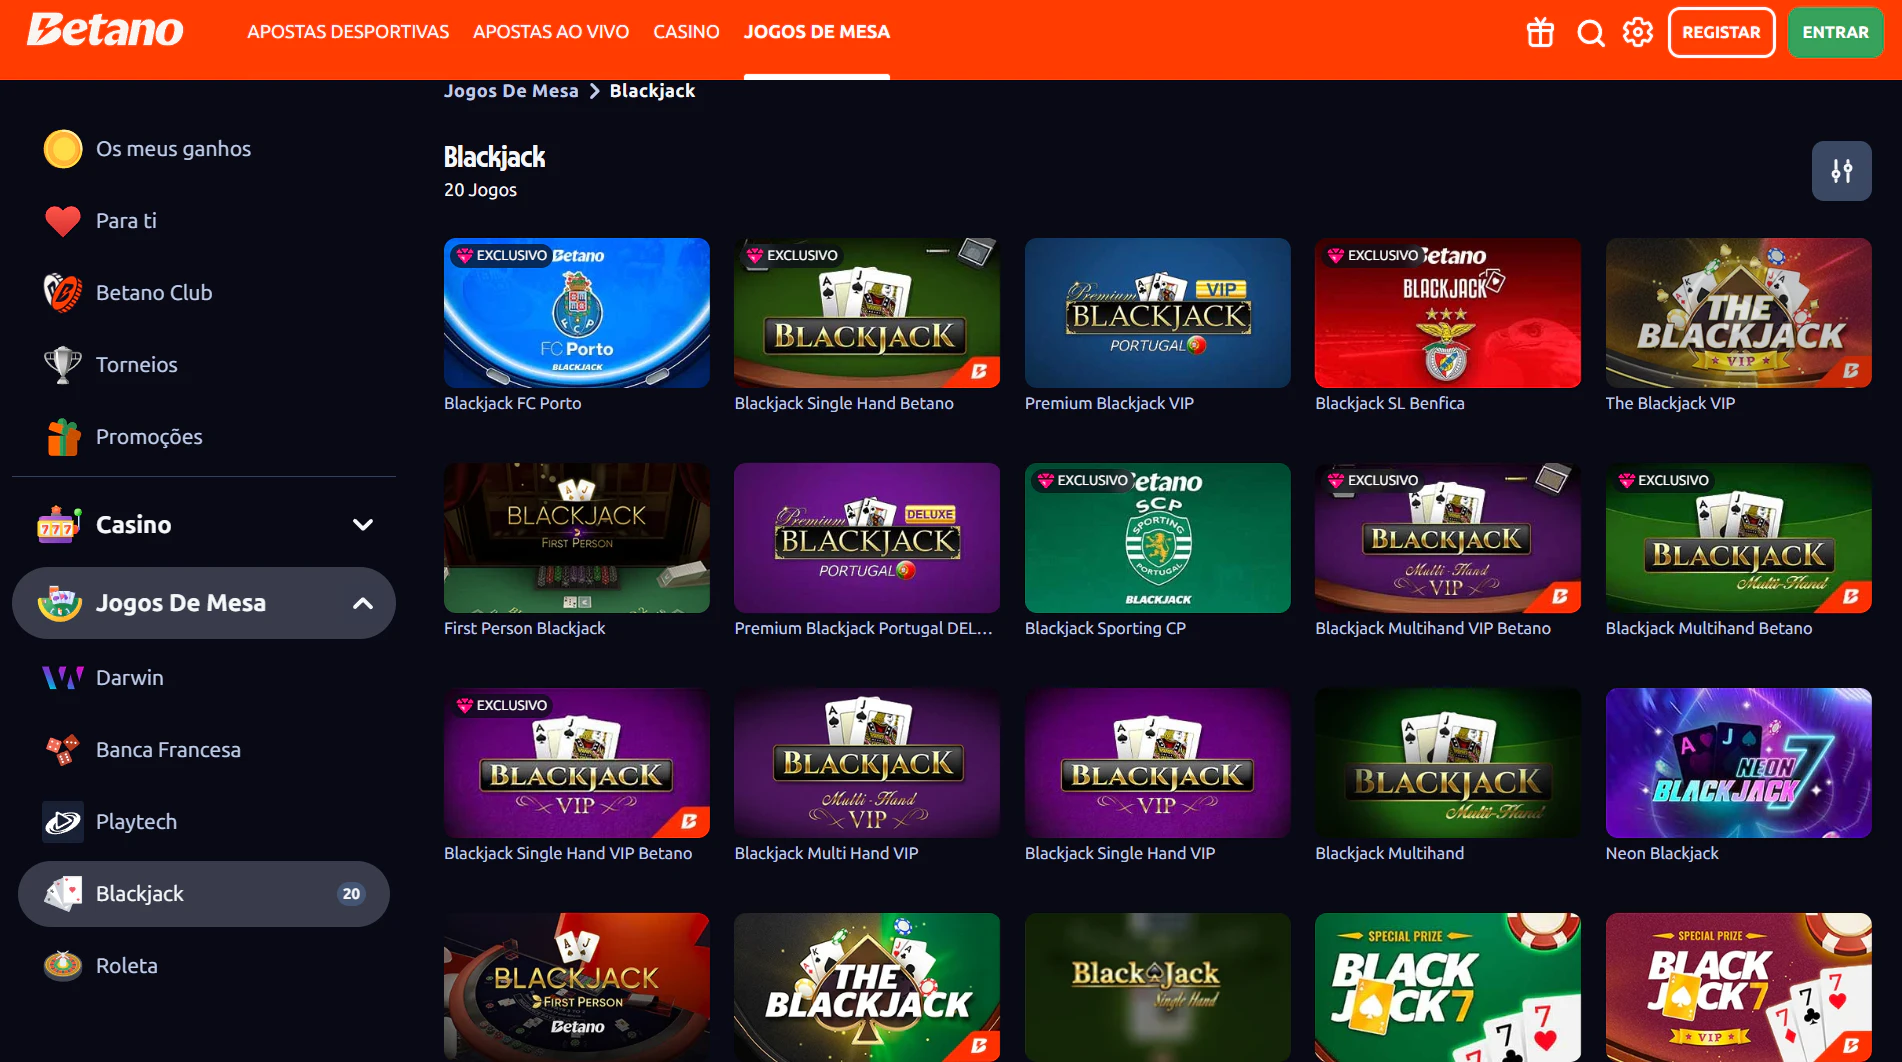The height and width of the screenshot is (1062, 1902).
Task: Click the Promoções gift box icon
Action: coord(63,437)
